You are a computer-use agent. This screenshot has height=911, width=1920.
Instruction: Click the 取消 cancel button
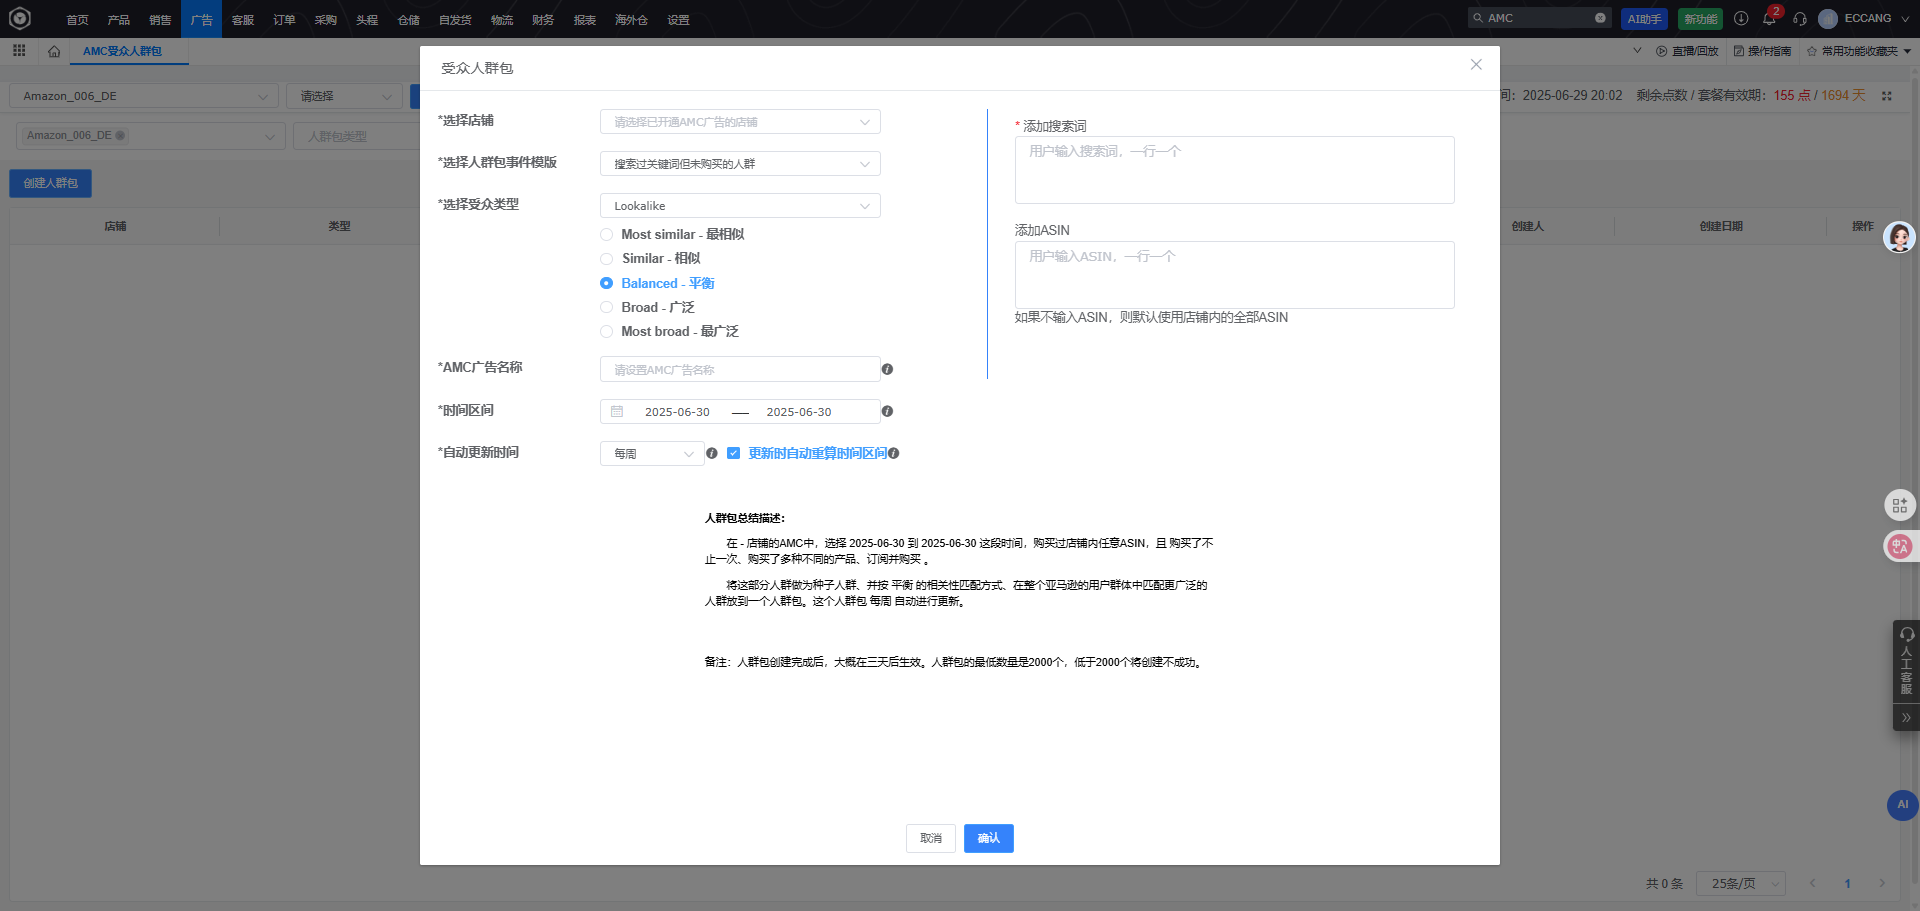tap(930, 838)
